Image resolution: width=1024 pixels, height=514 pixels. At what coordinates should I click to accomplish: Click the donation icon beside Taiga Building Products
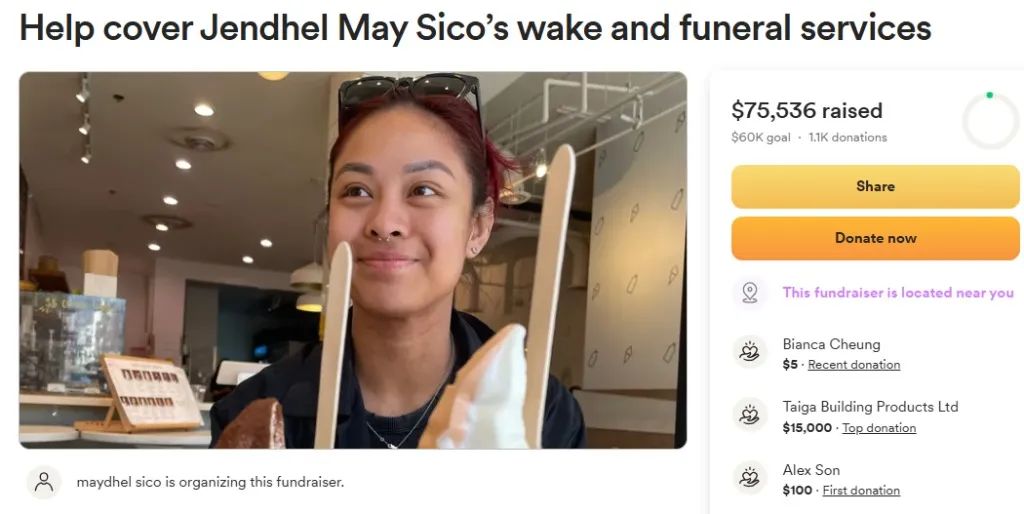click(x=750, y=415)
